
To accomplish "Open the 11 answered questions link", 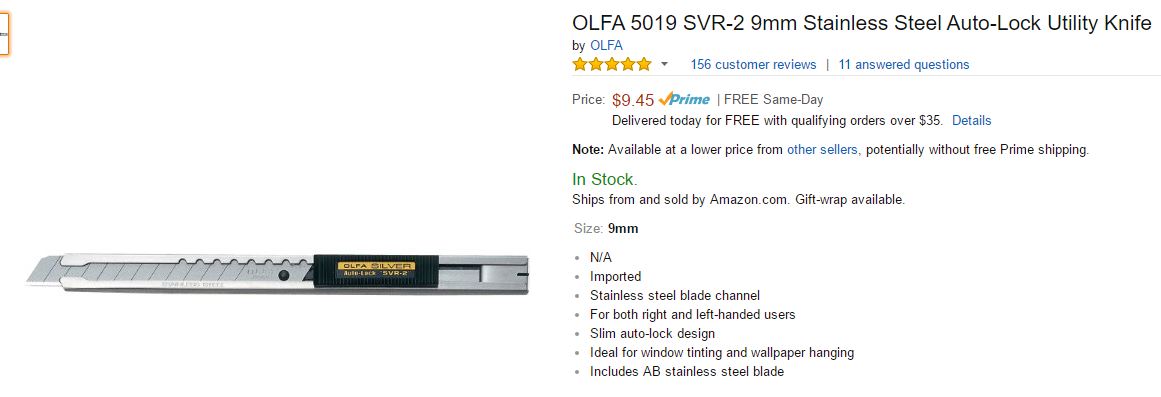I will 903,64.
